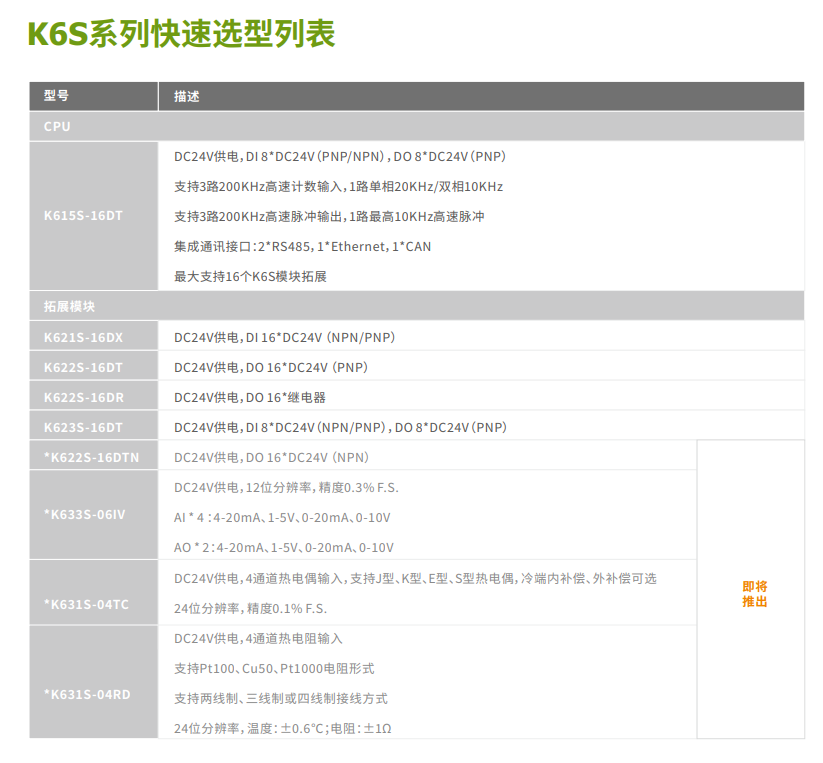Click the K615S-16DT model cell

pyautogui.click(x=83, y=216)
